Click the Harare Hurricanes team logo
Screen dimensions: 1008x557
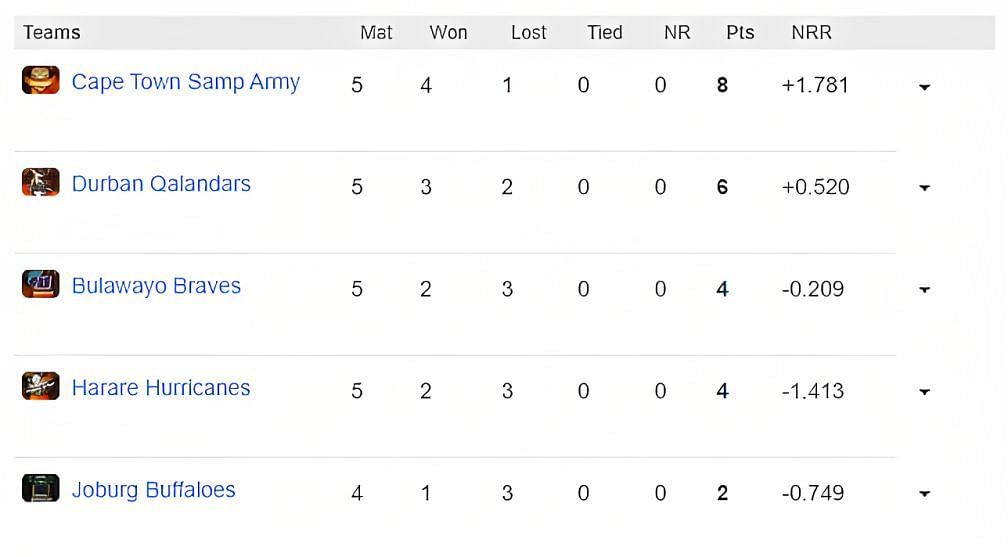point(40,386)
